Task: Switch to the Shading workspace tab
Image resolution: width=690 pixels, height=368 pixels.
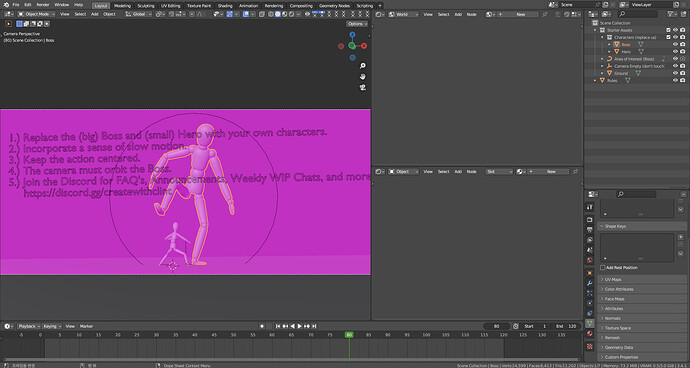Action: tap(225, 6)
